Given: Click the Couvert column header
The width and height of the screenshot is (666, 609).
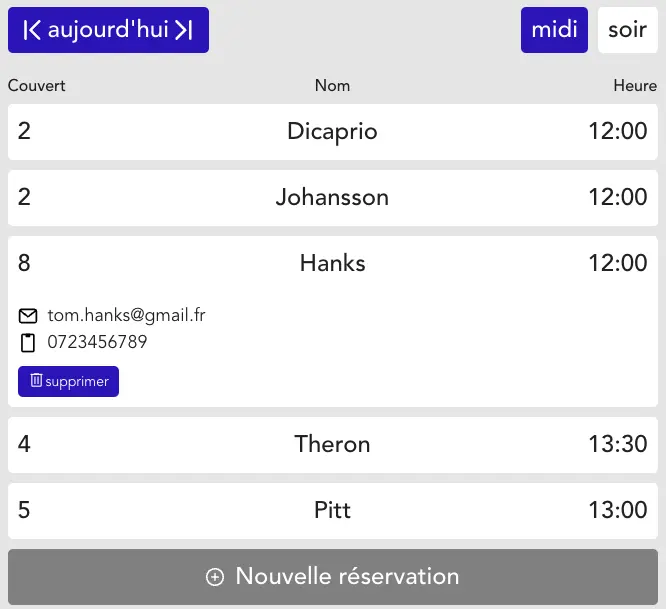Looking at the screenshot, I should pos(37,86).
